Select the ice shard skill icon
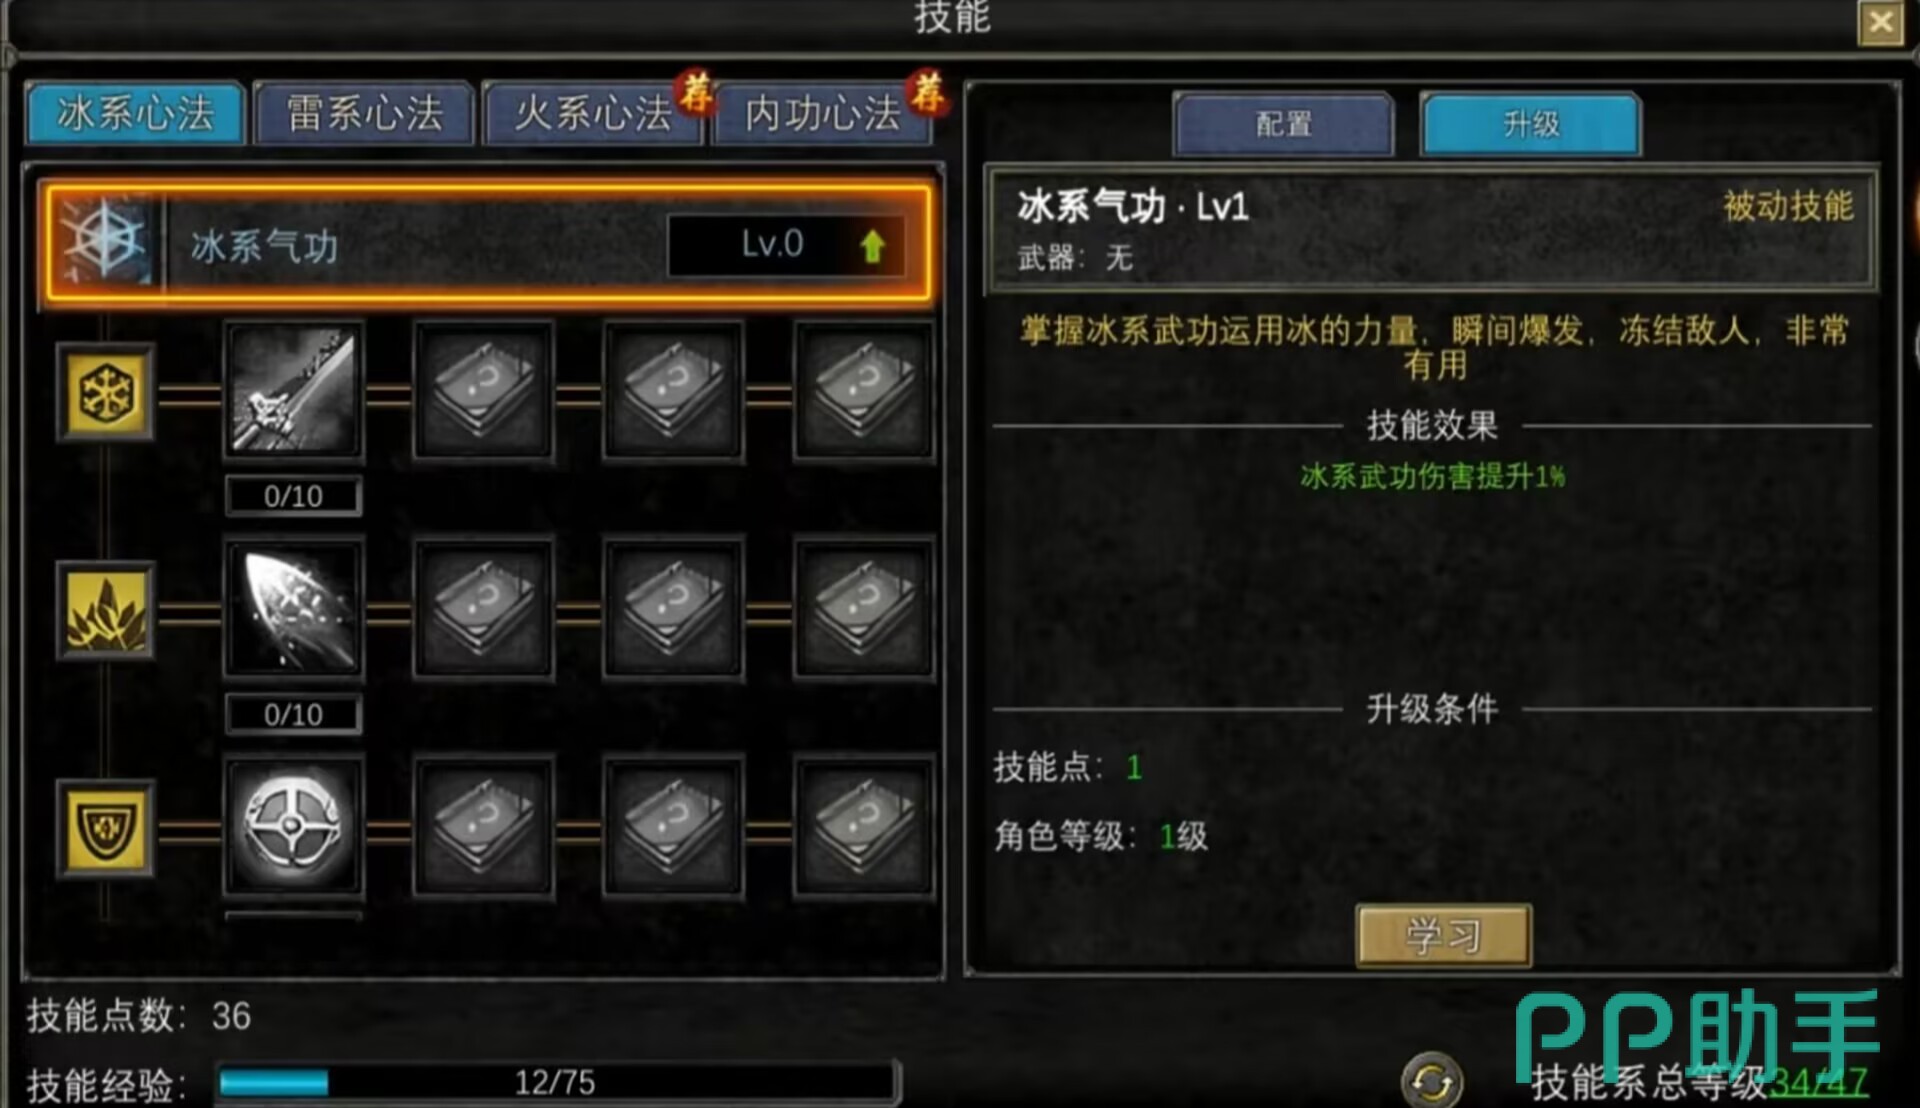Screen dimensions: 1920x1108 [293, 609]
